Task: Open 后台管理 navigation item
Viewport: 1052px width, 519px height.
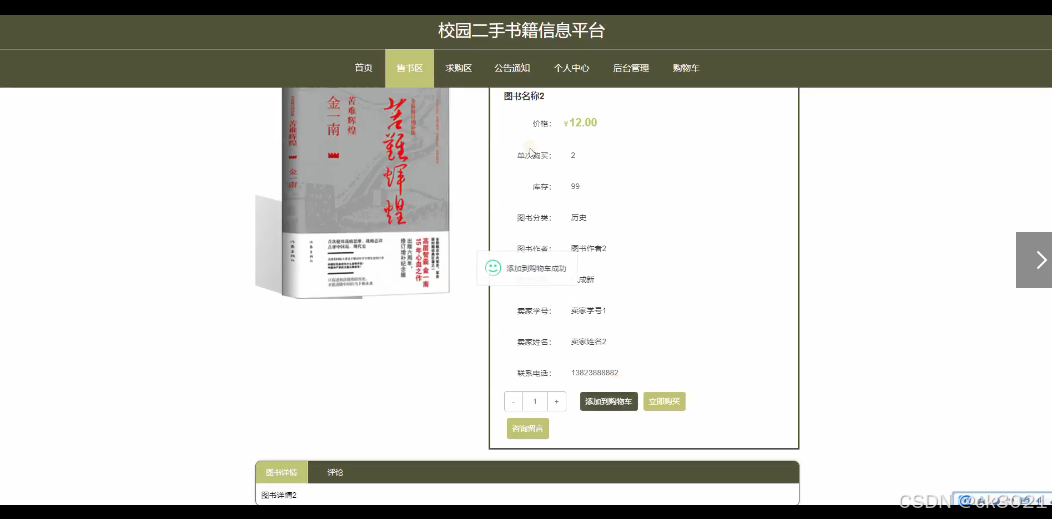Action: pyautogui.click(x=631, y=68)
